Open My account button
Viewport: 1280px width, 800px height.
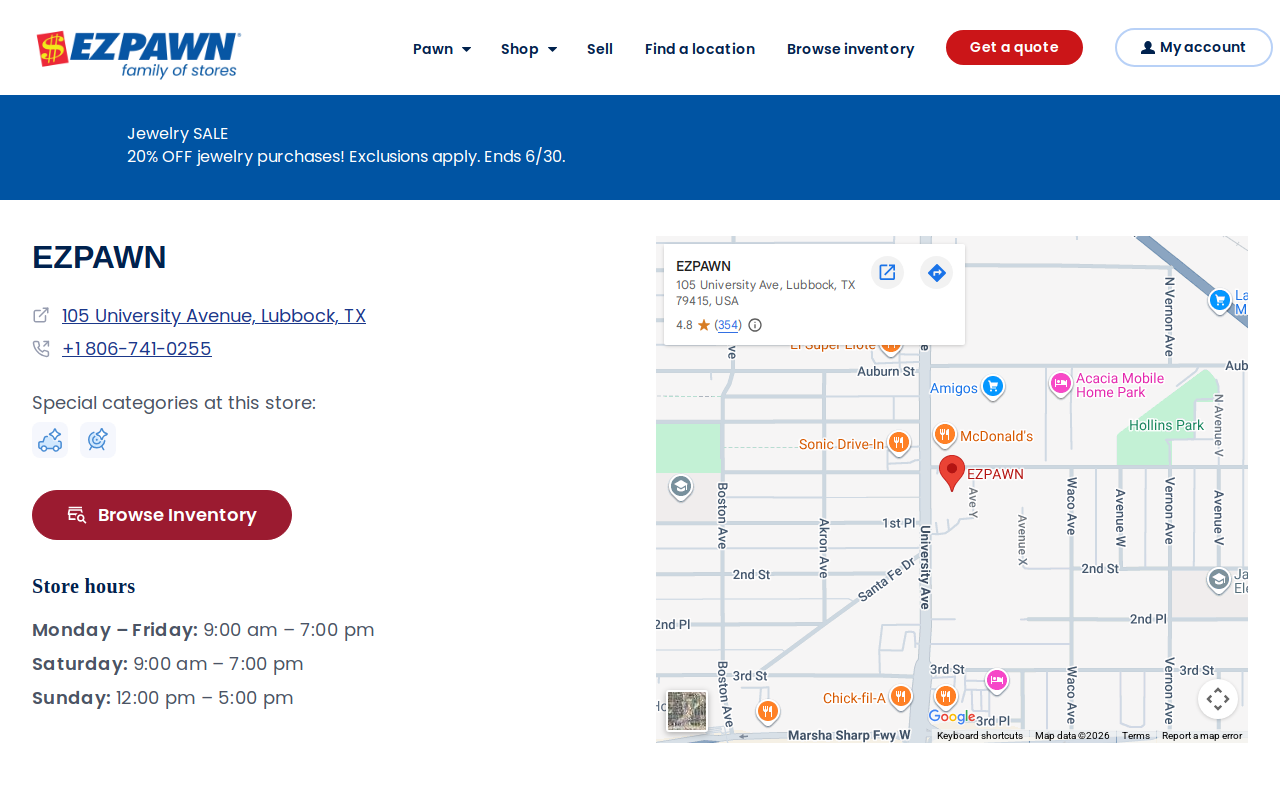(x=1193, y=47)
